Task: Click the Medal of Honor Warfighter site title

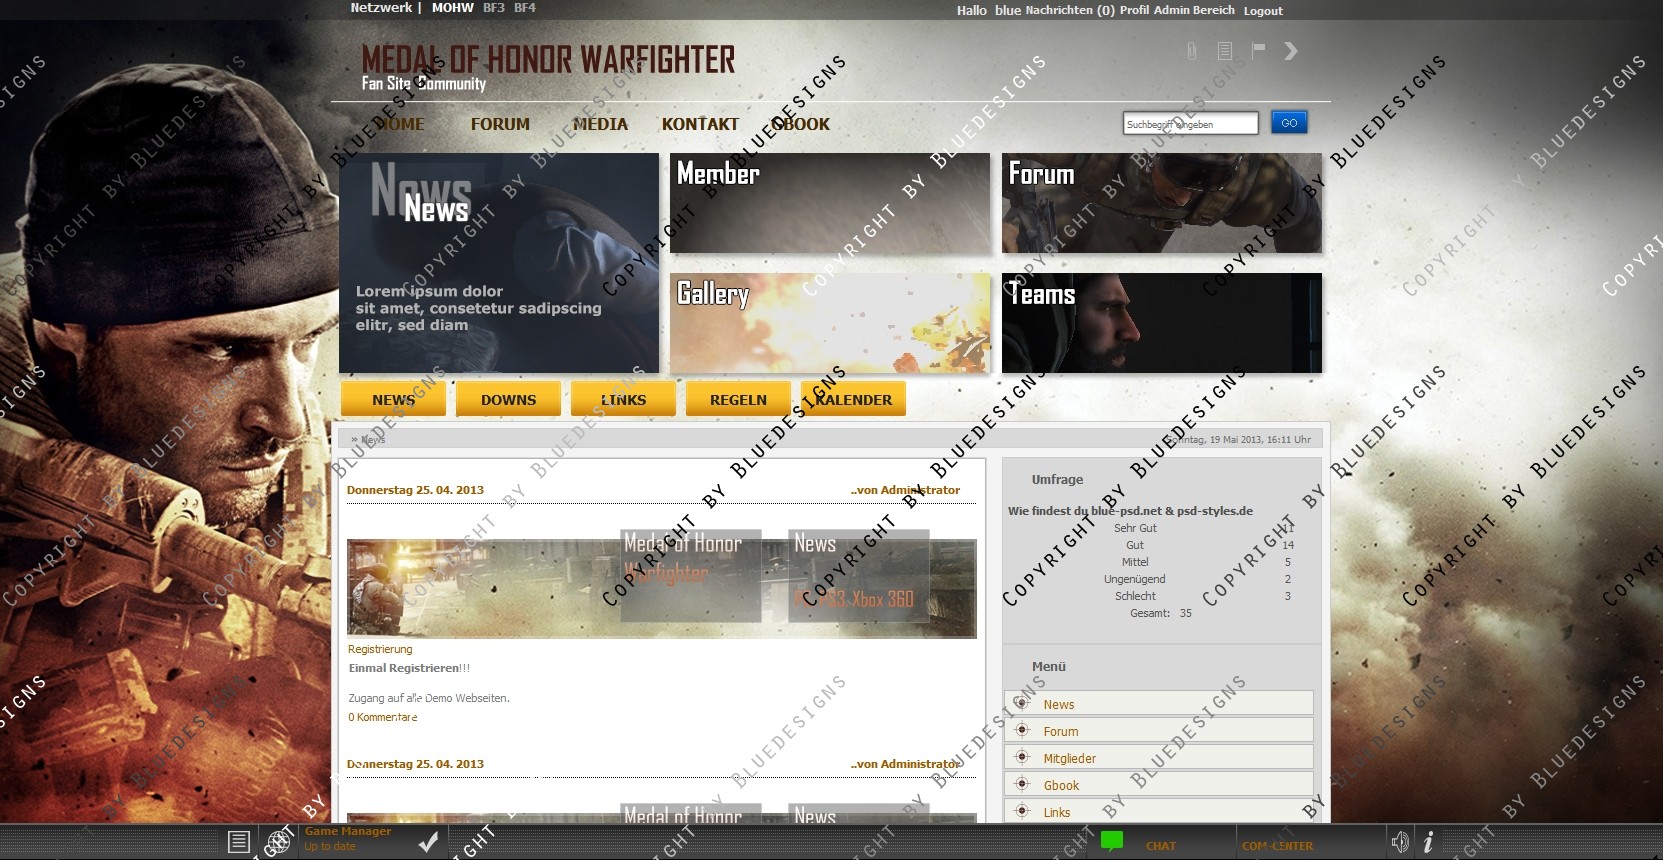Action: coord(548,60)
